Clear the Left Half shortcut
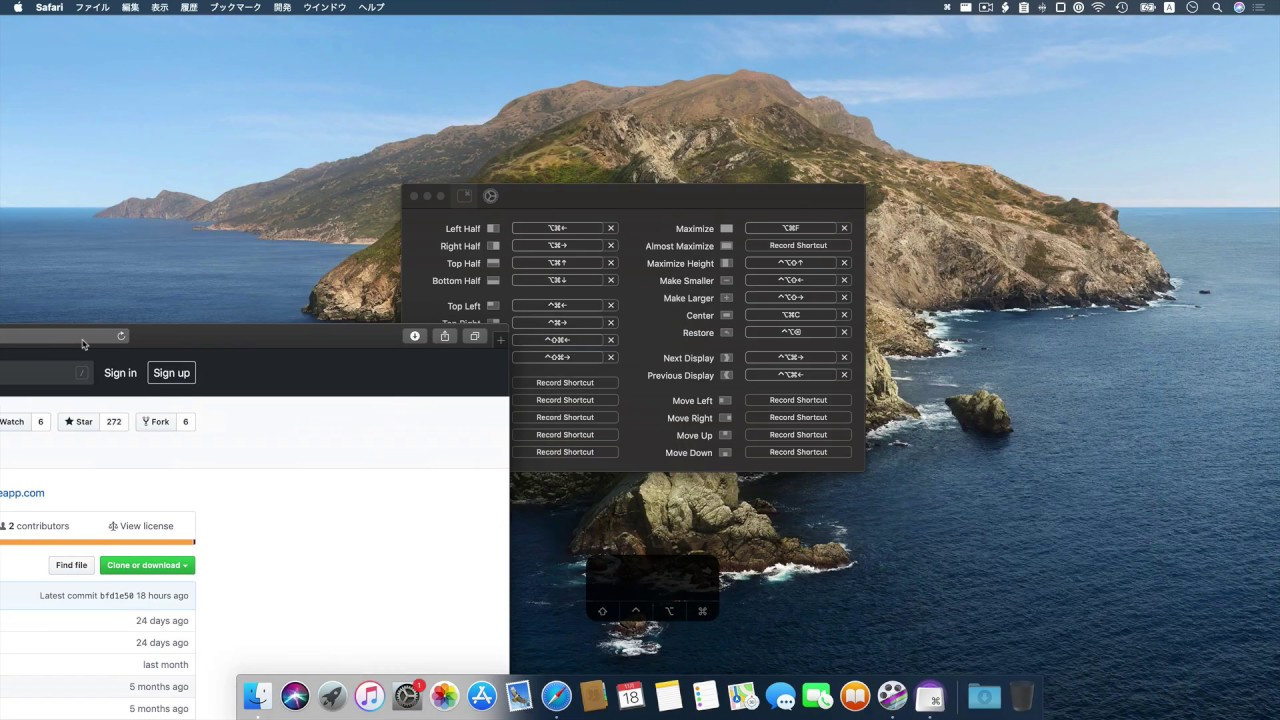This screenshot has width=1280, height=720. coord(611,228)
